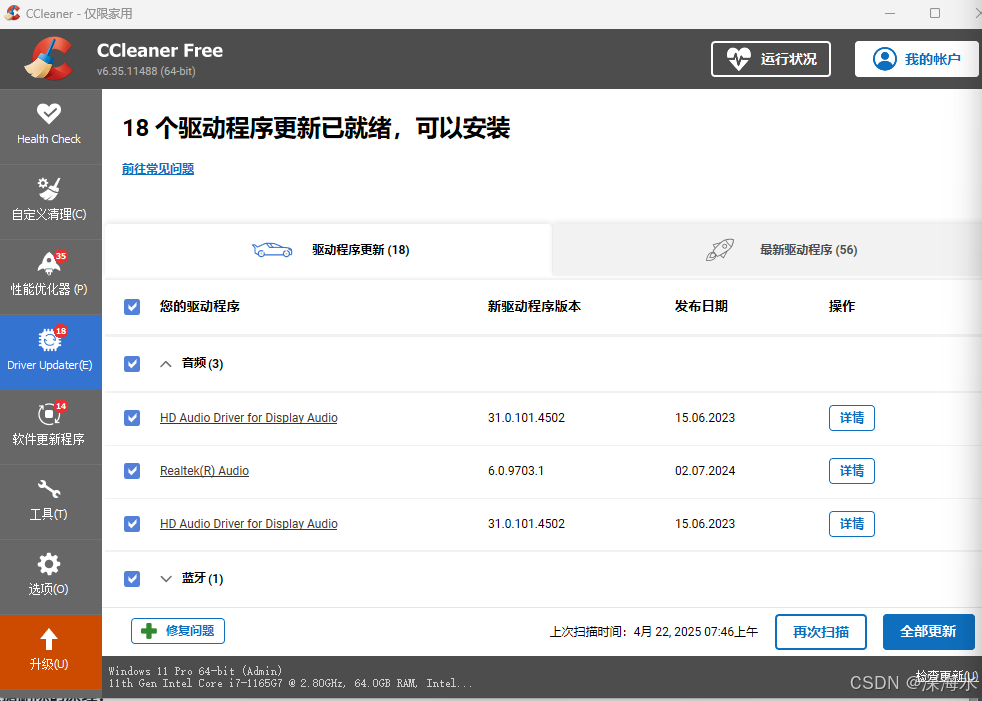Screen dimensions: 982x701
Task: Open the 我的帐户 account button
Action: click(x=917, y=59)
